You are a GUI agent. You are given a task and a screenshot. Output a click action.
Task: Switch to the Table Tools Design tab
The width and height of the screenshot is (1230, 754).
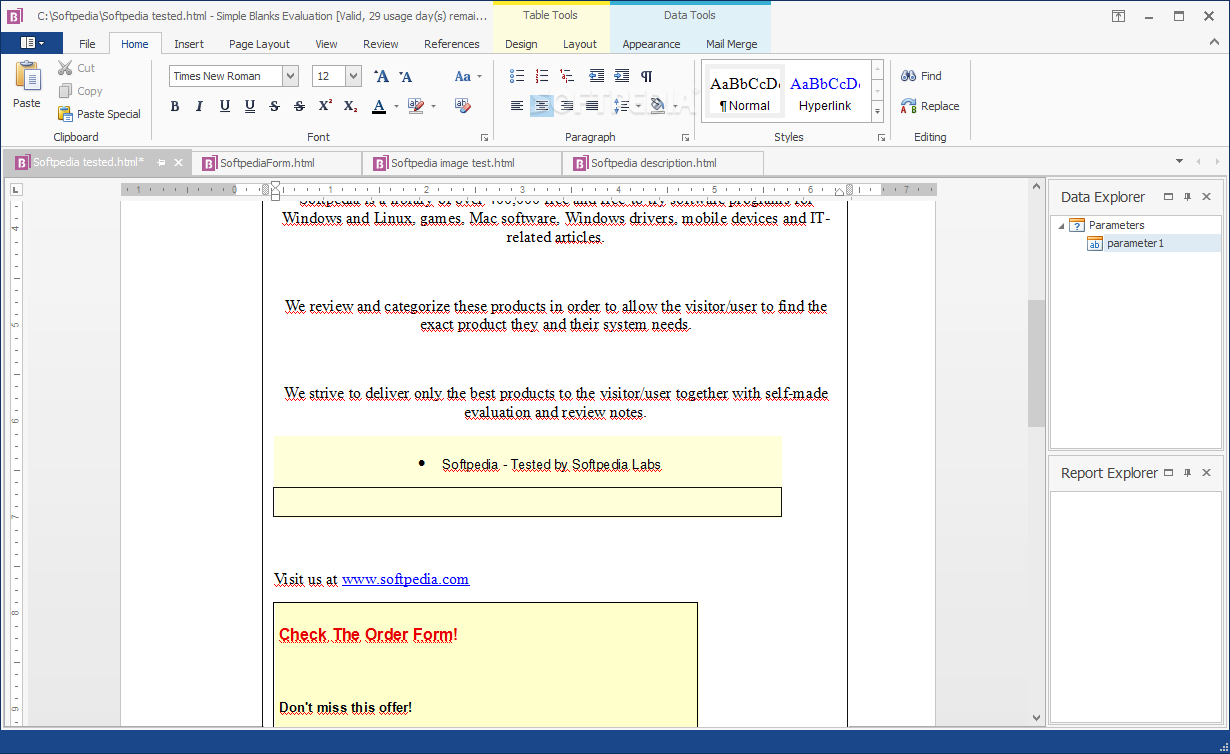click(x=521, y=44)
